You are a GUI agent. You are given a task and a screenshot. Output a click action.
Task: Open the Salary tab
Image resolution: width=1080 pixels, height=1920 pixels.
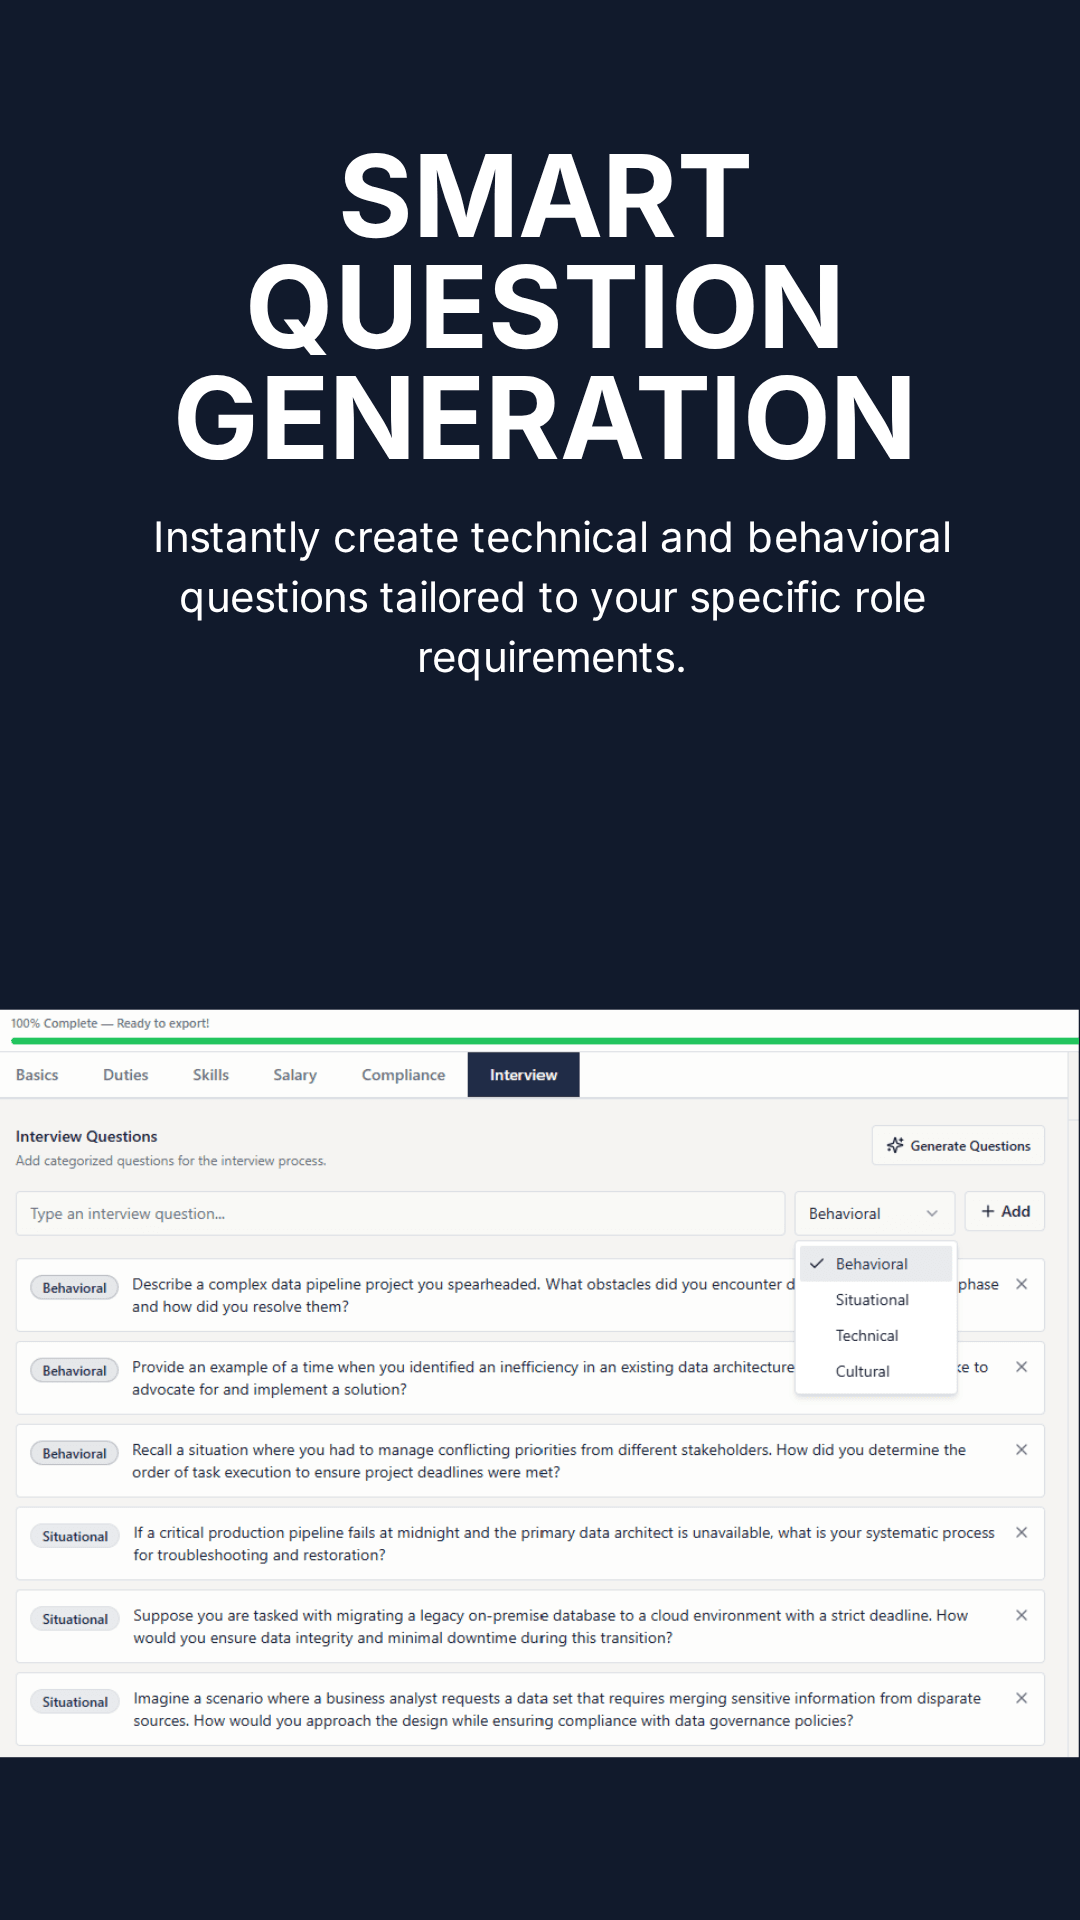click(x=295, y=1075)
